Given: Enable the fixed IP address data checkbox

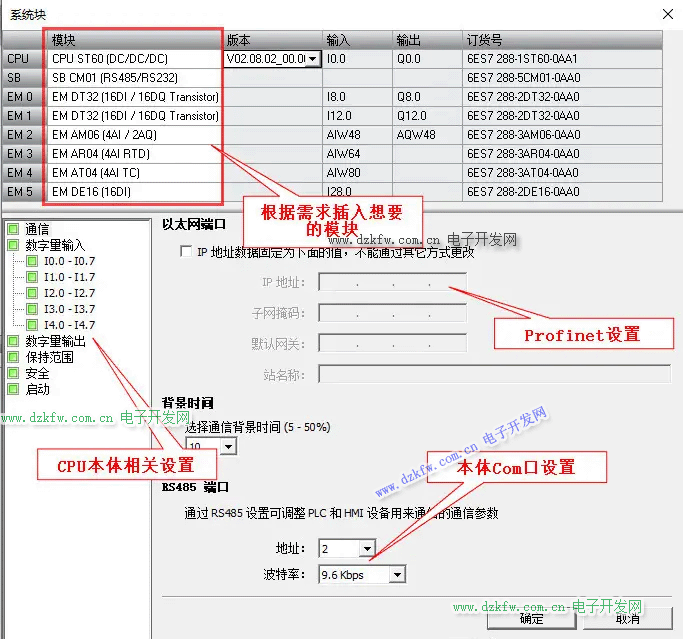Looking at the screenshot, I should [x=186, y=253].
